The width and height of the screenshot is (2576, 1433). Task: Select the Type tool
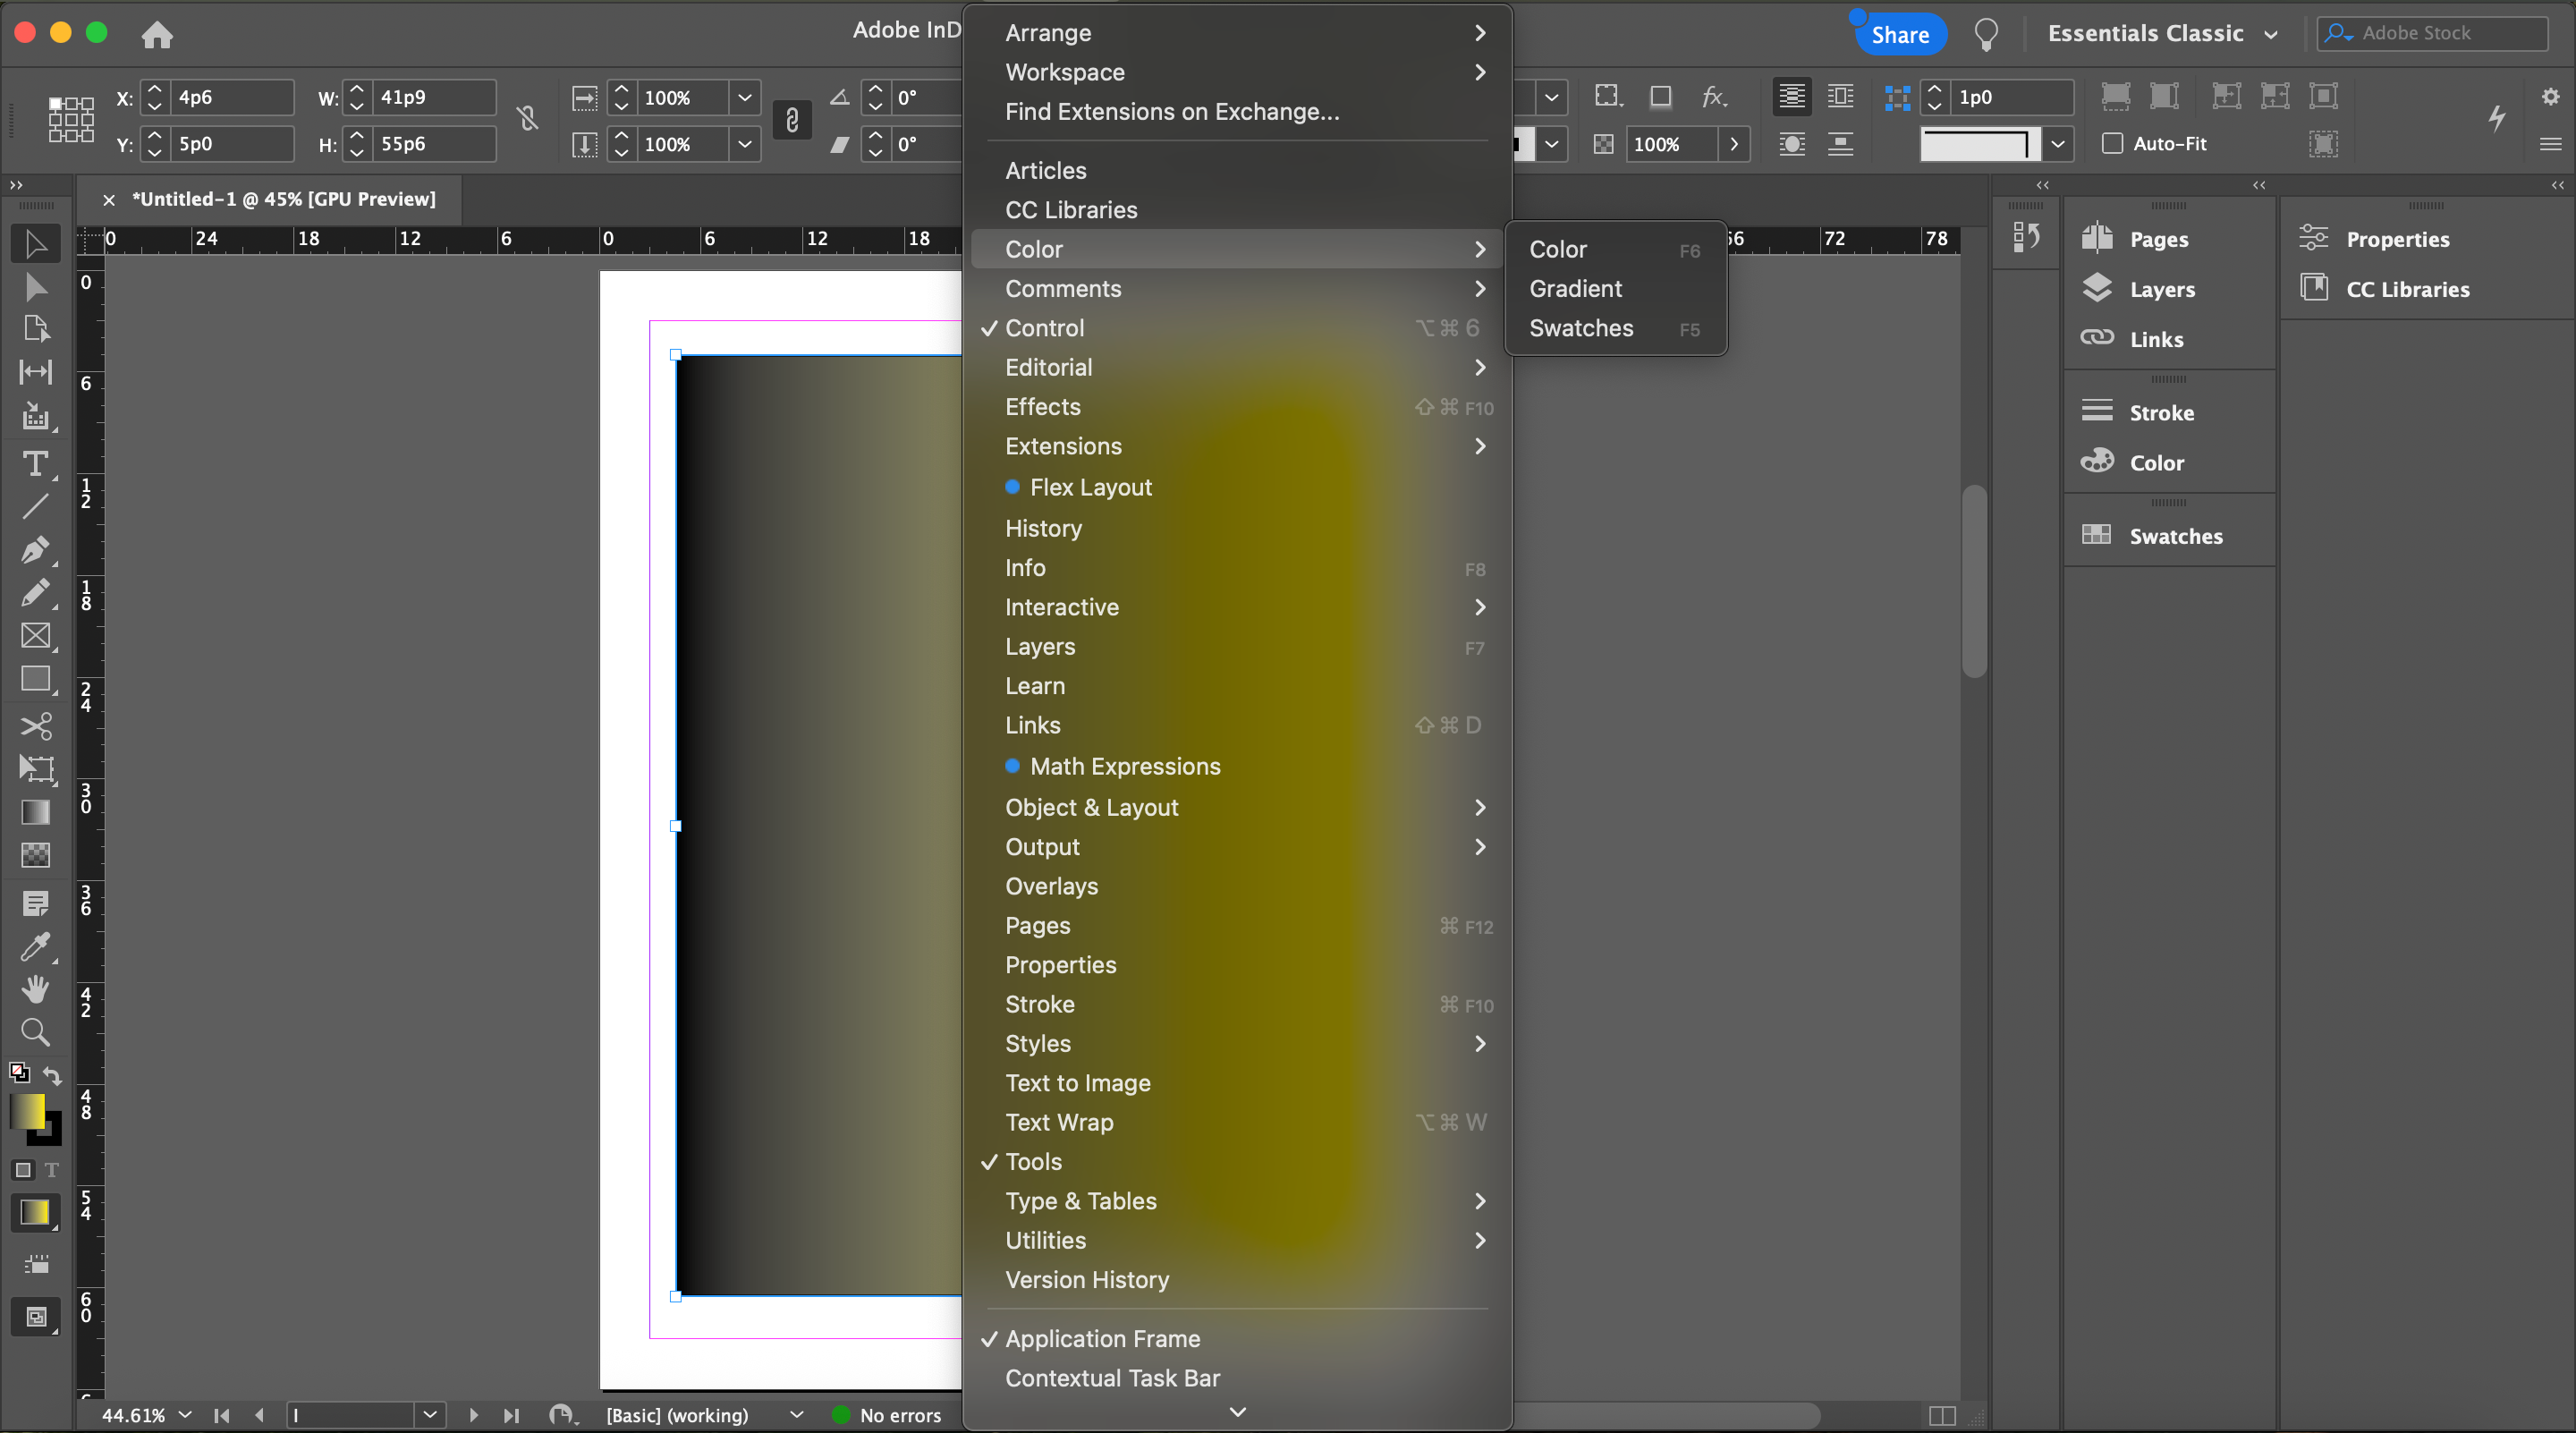pyautogui.click(x=35, y=464)
